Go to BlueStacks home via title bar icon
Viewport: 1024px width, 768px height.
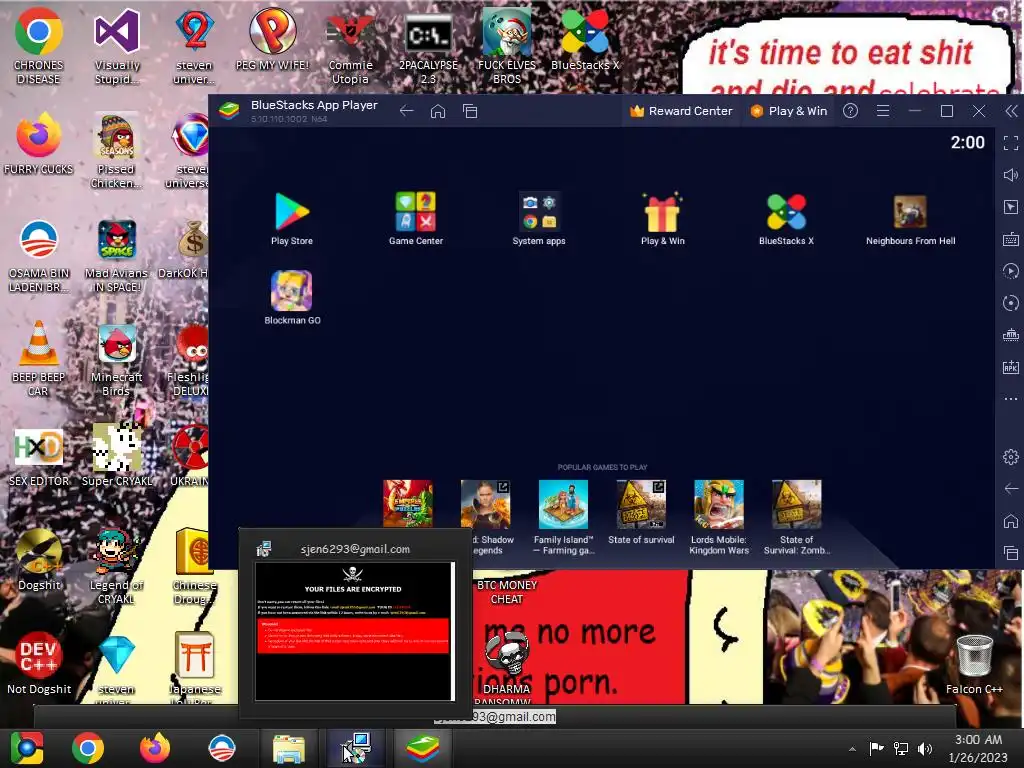pyautogui.click(x=438, y=111)
